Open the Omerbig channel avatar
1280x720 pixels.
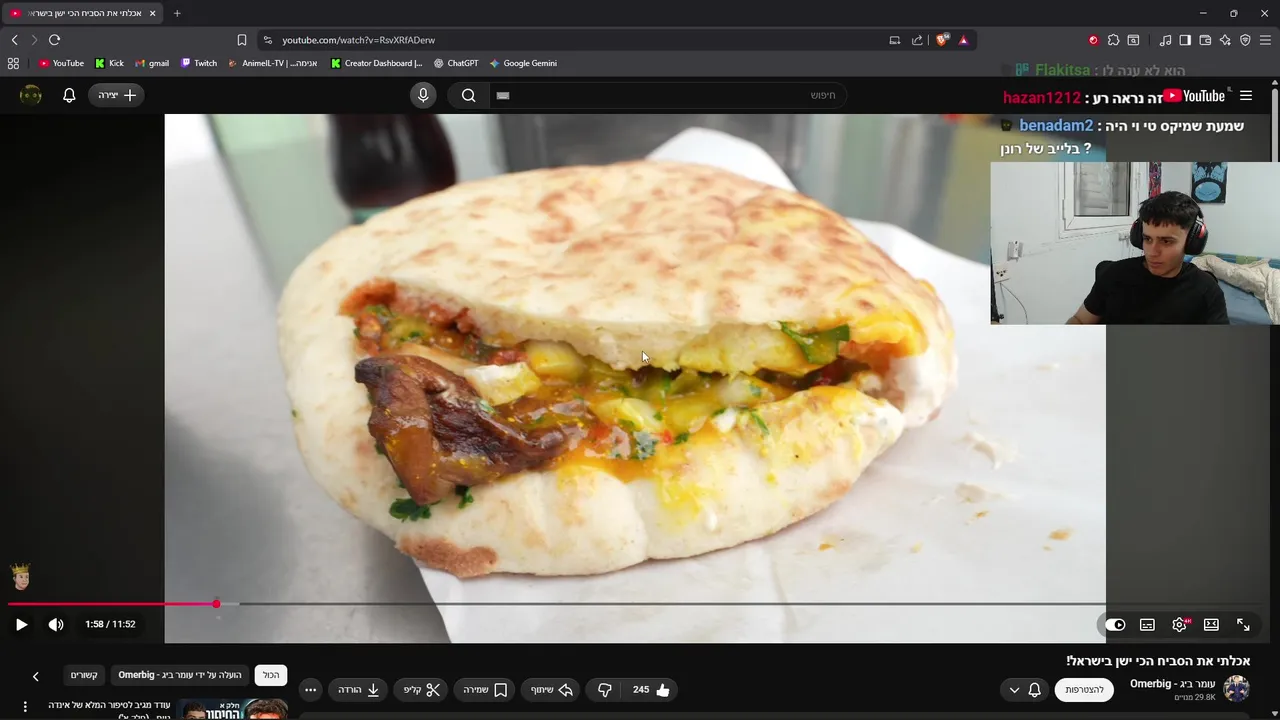pyautogui.click(x=1236, y=689)
